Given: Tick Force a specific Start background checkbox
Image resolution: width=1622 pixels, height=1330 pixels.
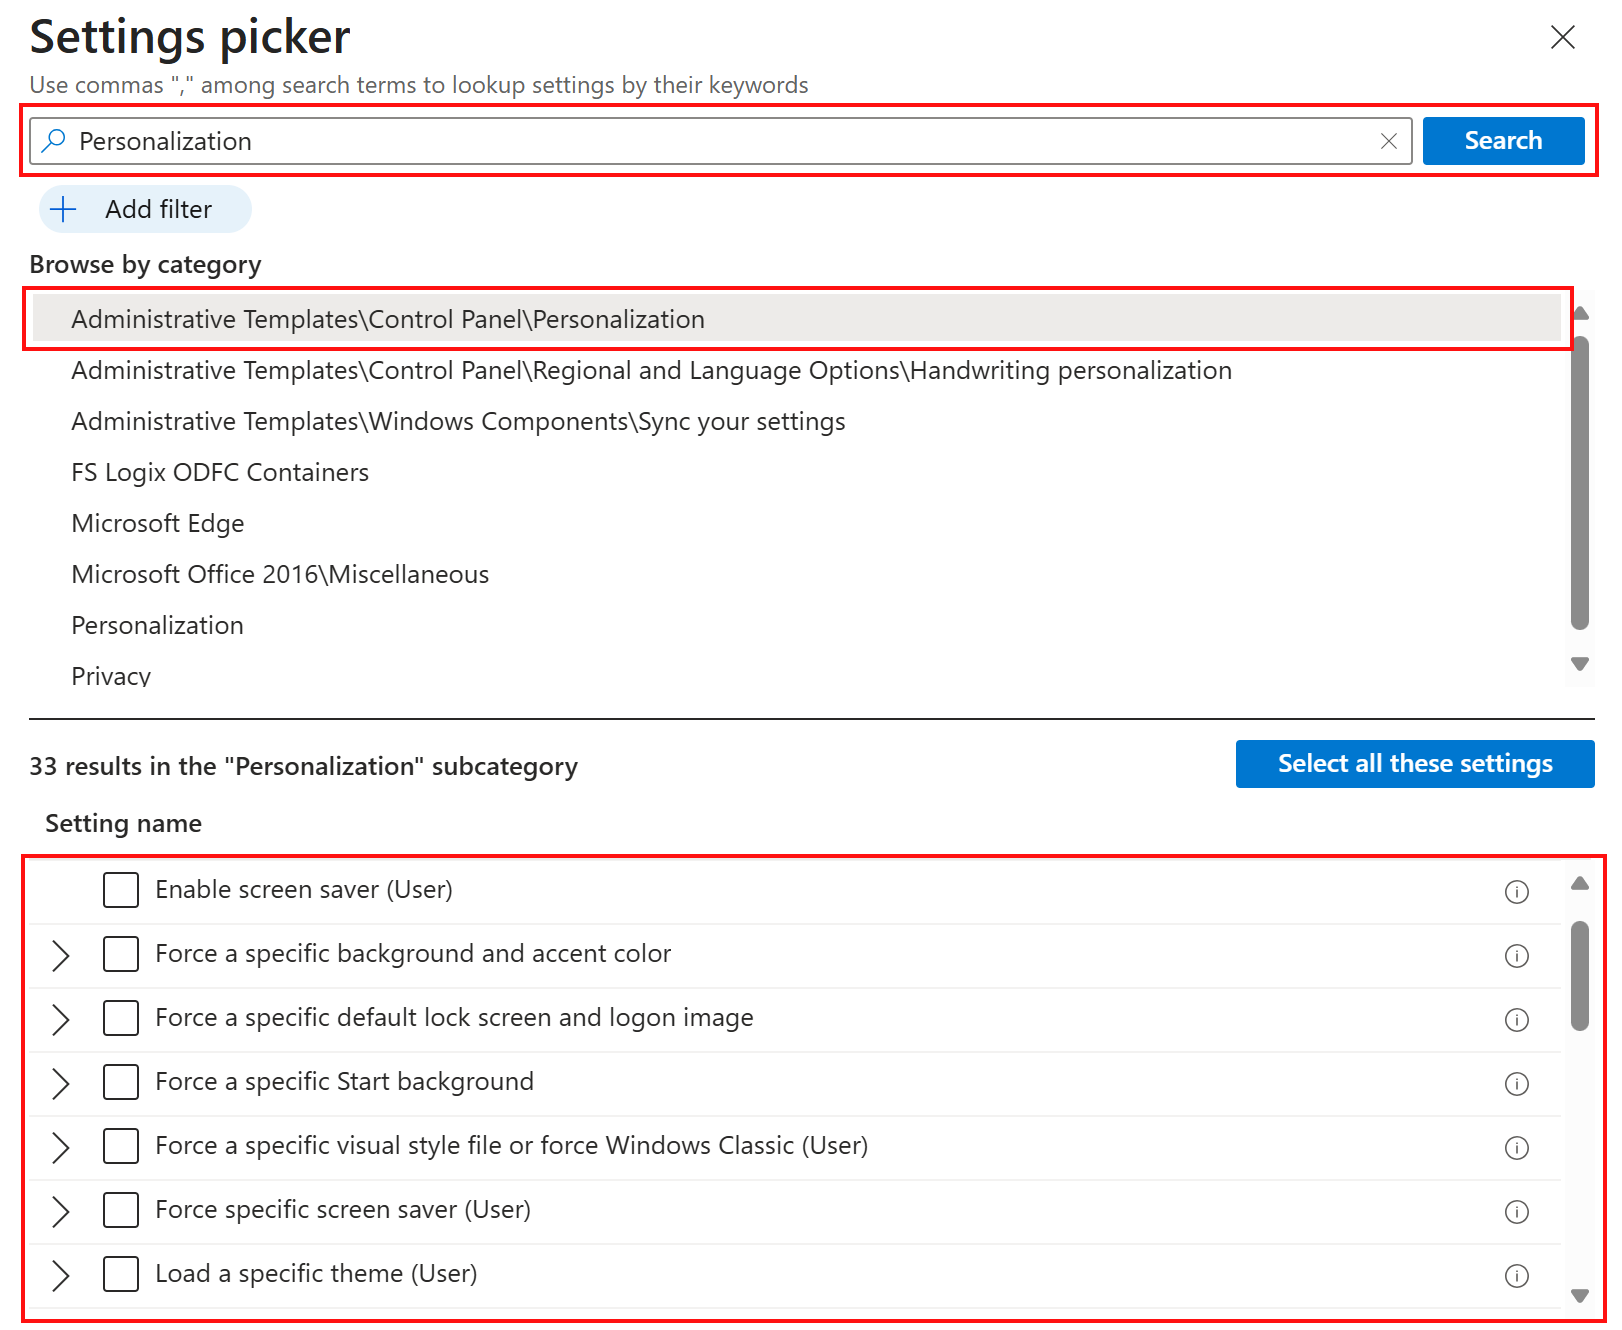Looking at the screenshot, I should (121, 1081).
